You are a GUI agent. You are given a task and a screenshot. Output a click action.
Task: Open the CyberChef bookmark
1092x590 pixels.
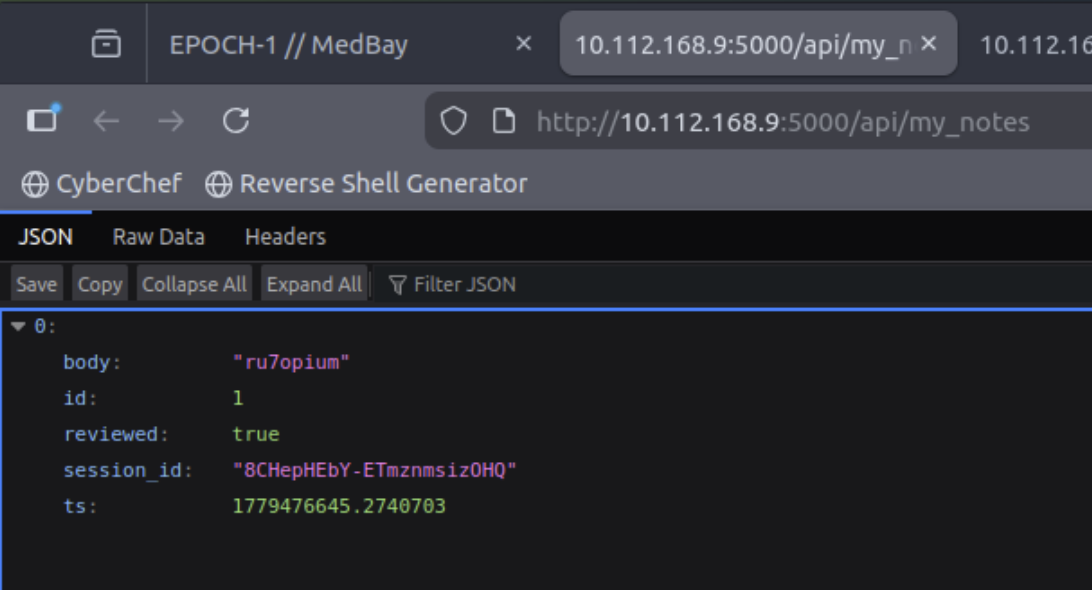click(x=101, y=184)
